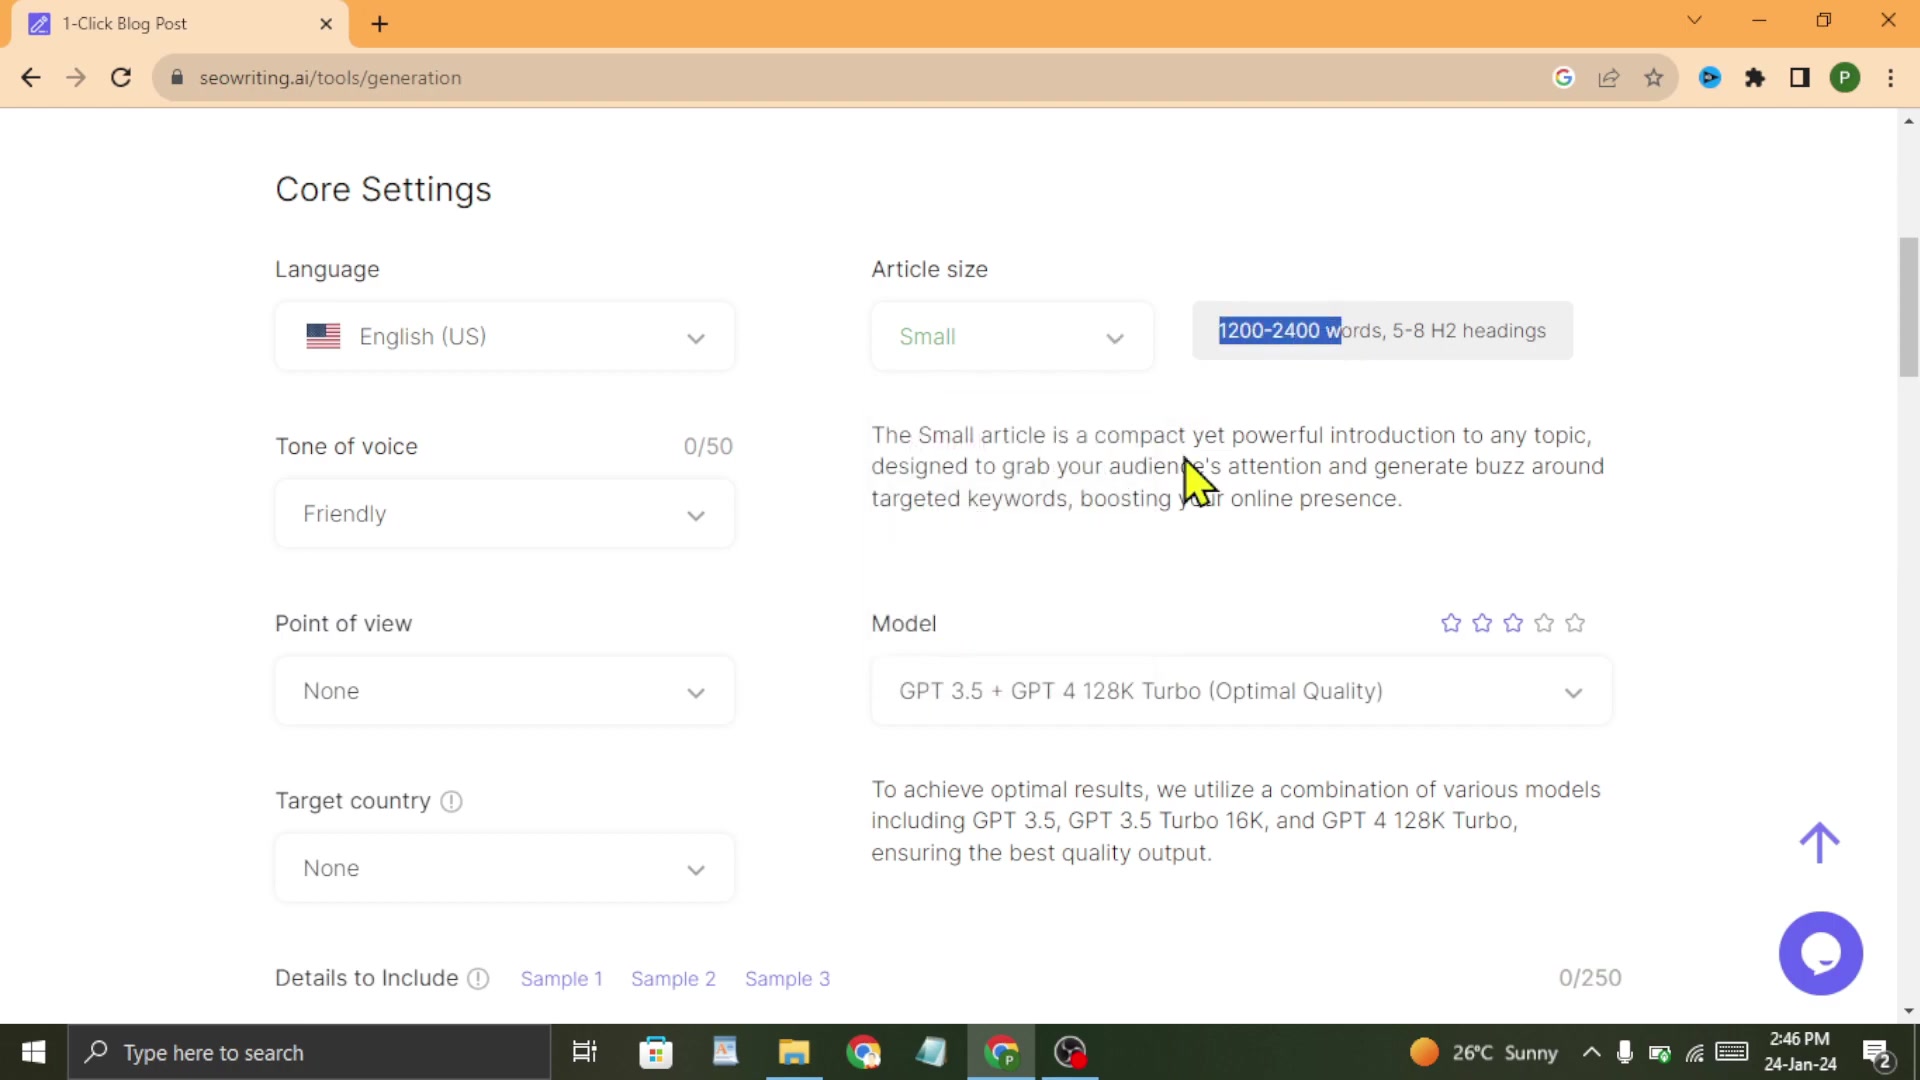Reload the seowriting.ai page

(x=121, y=78)
